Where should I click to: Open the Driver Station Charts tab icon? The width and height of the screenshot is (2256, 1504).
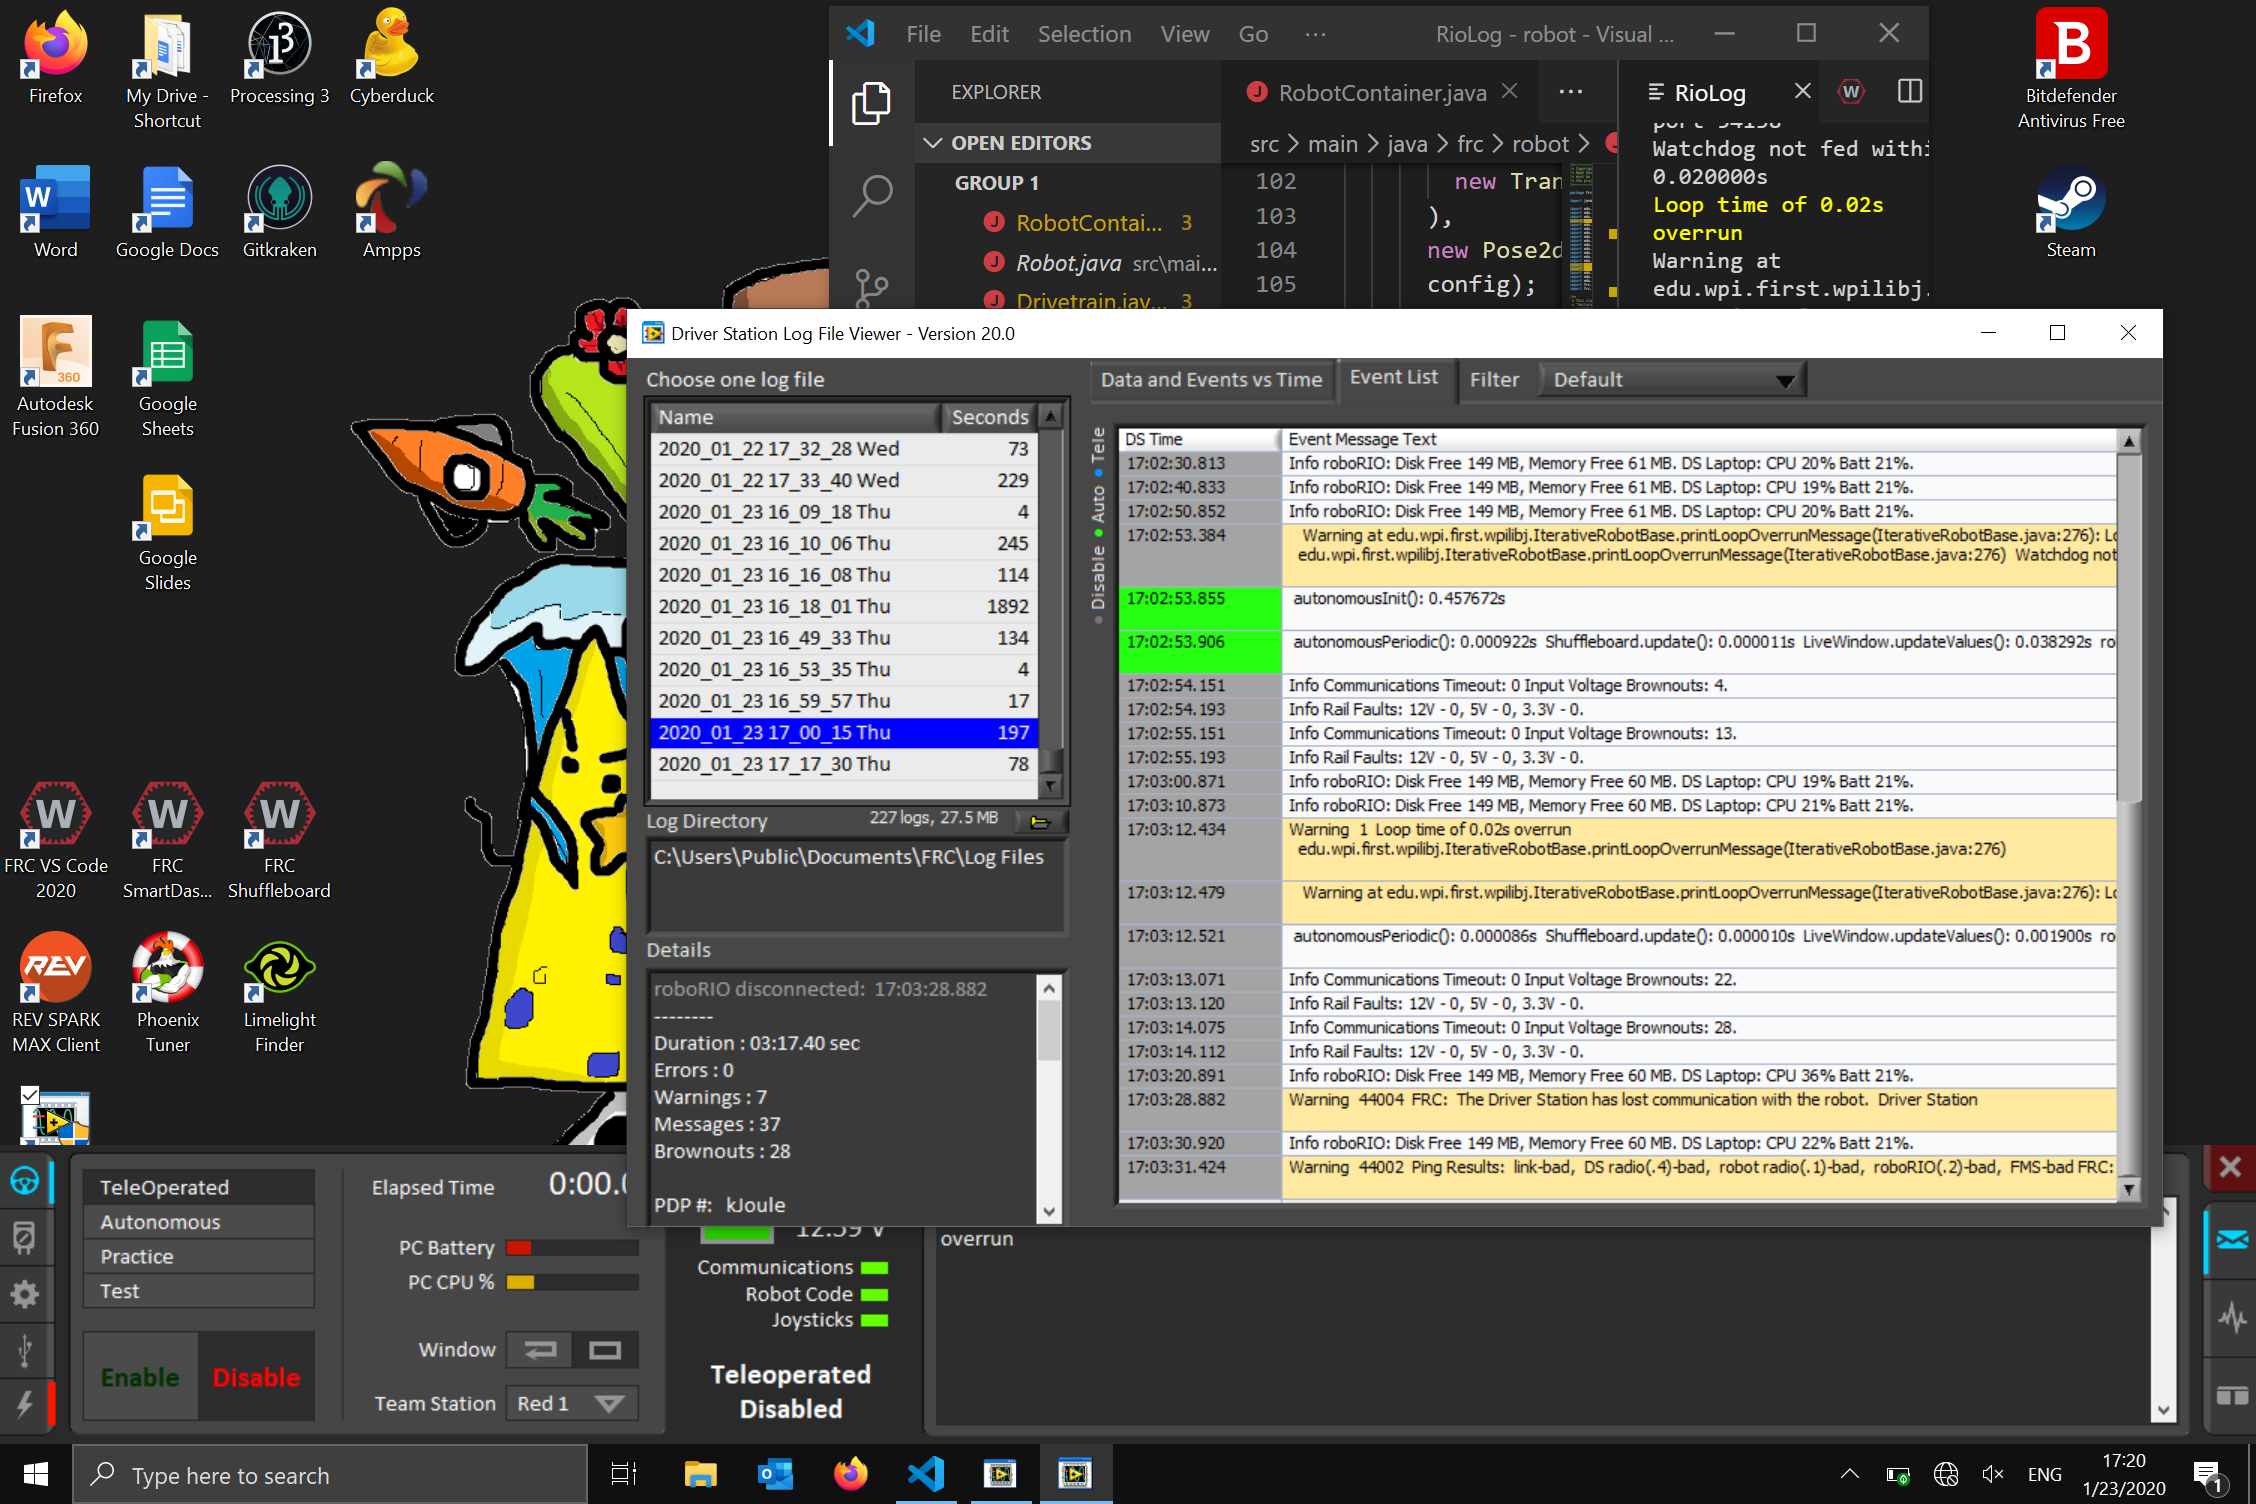coord(2231,1317)
